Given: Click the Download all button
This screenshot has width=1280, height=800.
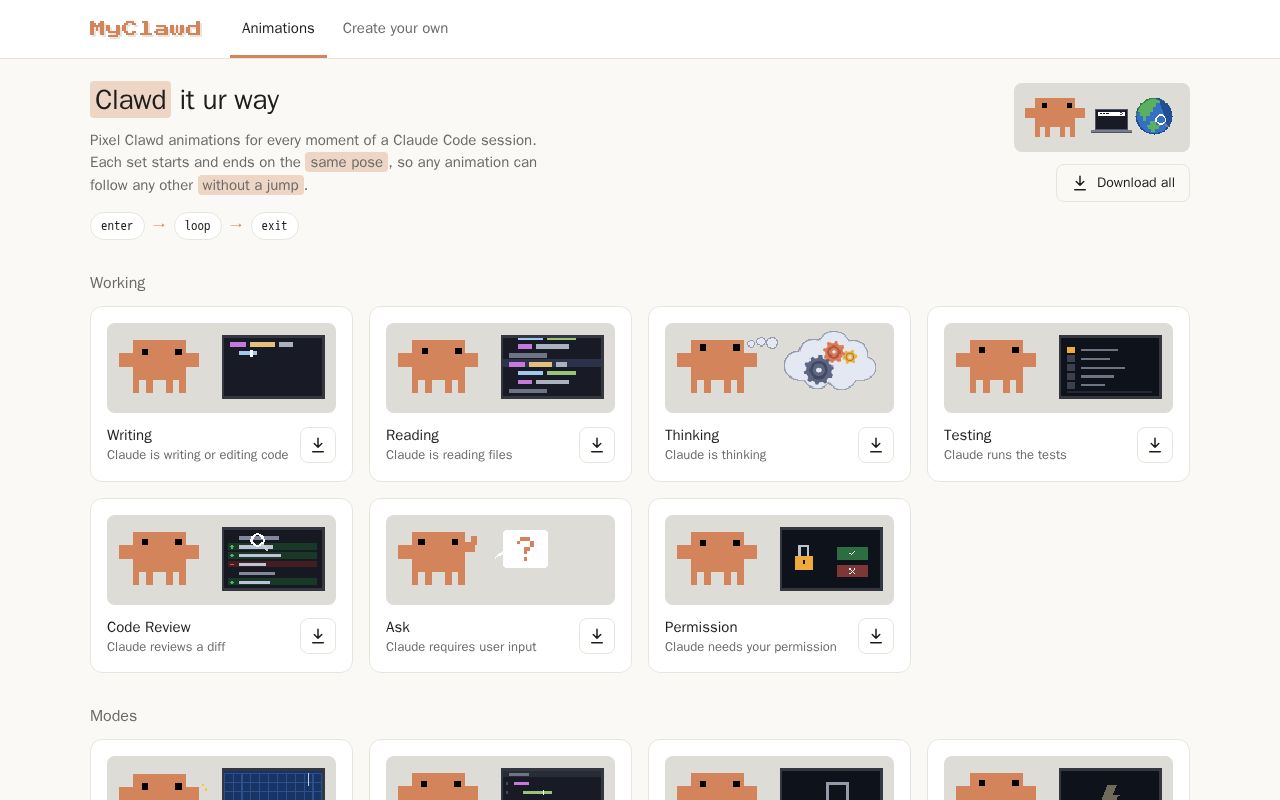Looking at the screenshot, I should coord(1123,183).
